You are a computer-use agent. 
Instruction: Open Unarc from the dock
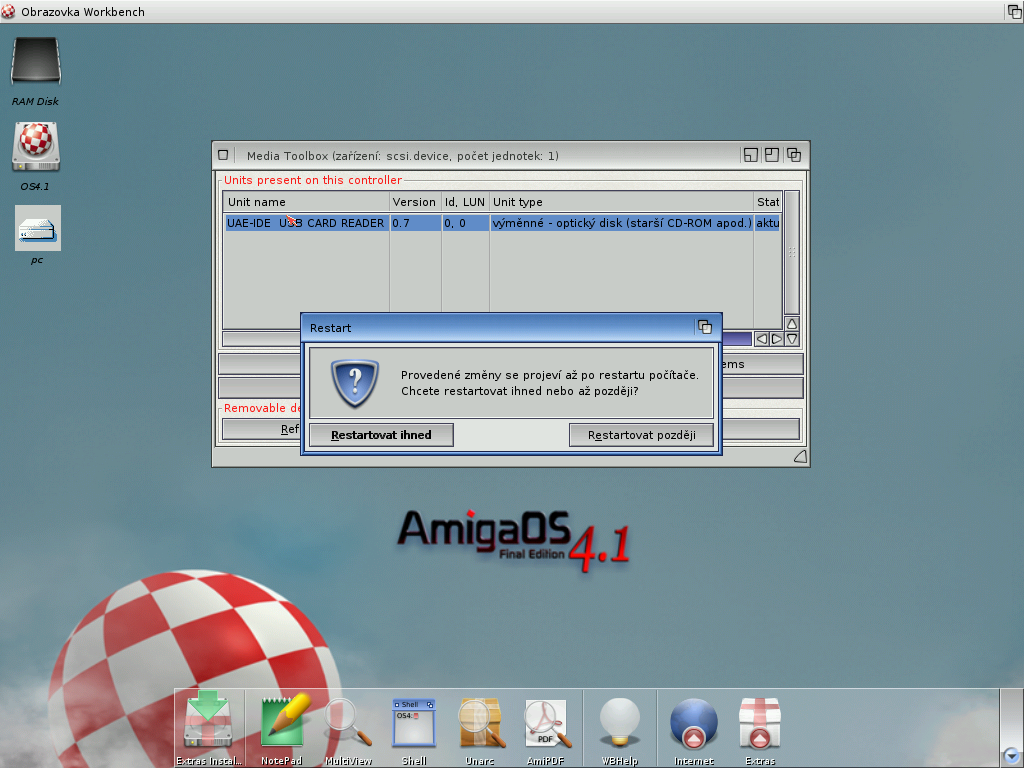click(x=480, y=722)
